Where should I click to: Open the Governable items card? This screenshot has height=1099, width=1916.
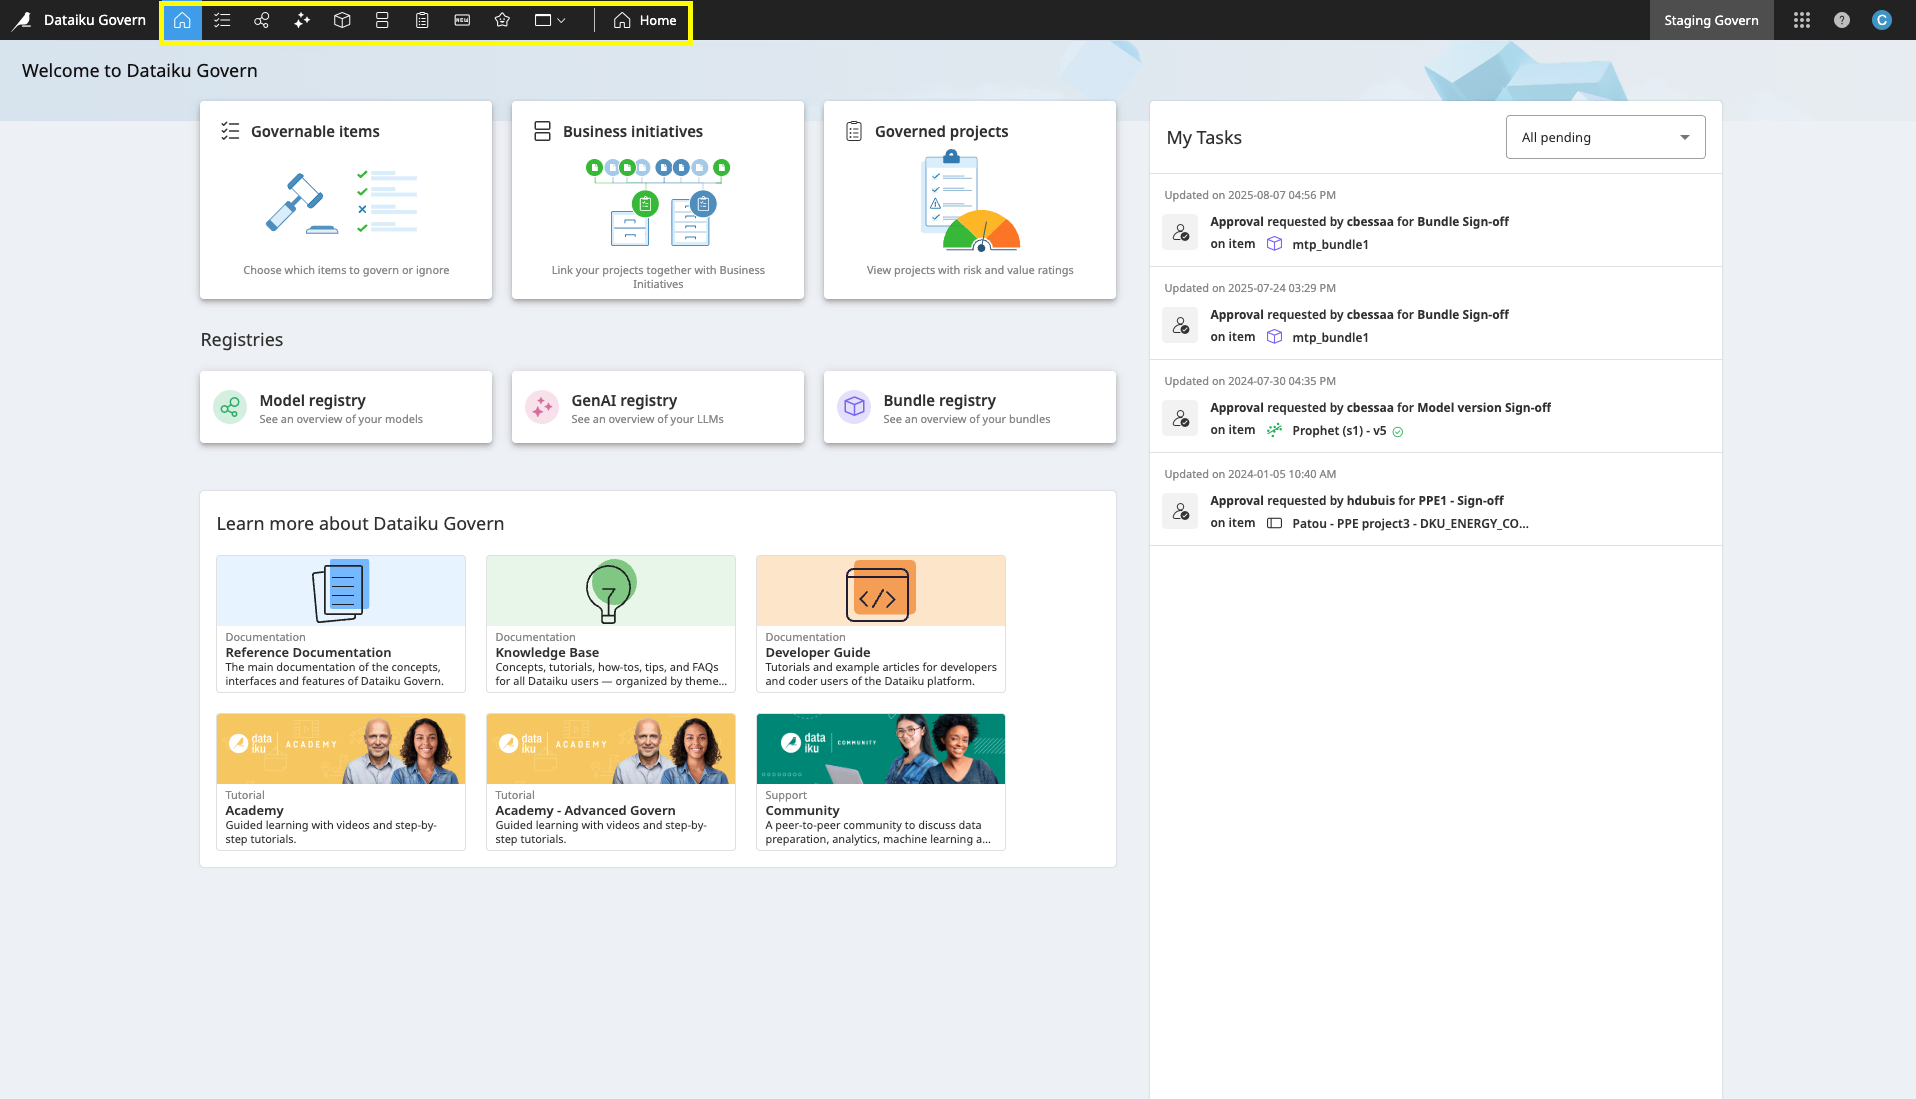coord(345,200)
